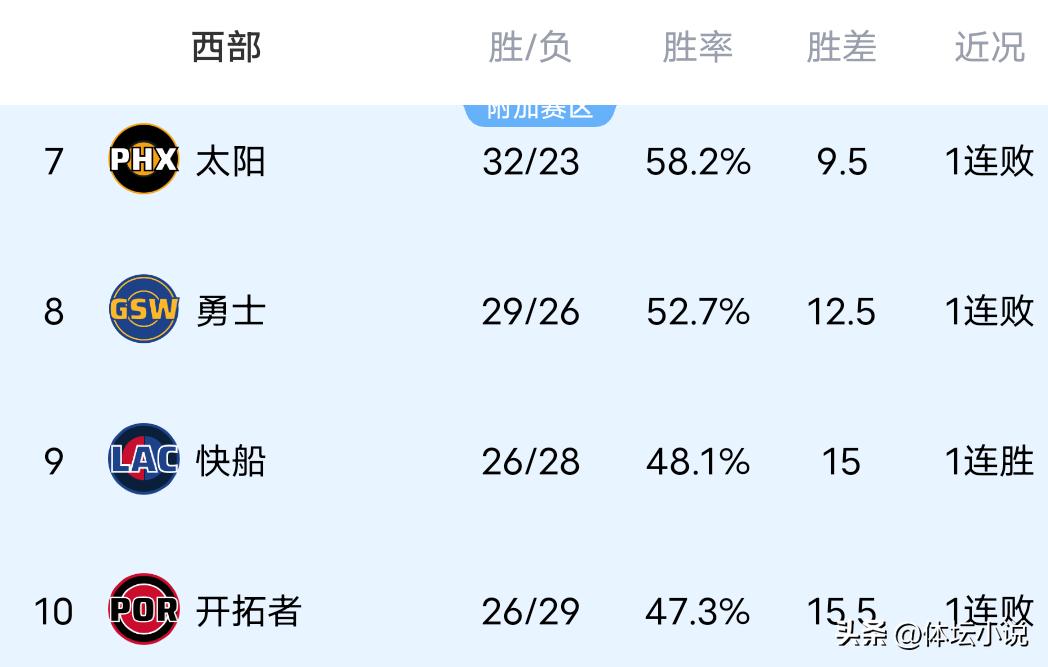Click the Golden State Warriors GSW logo
The image size is (1048, 667).
point(143,310)
